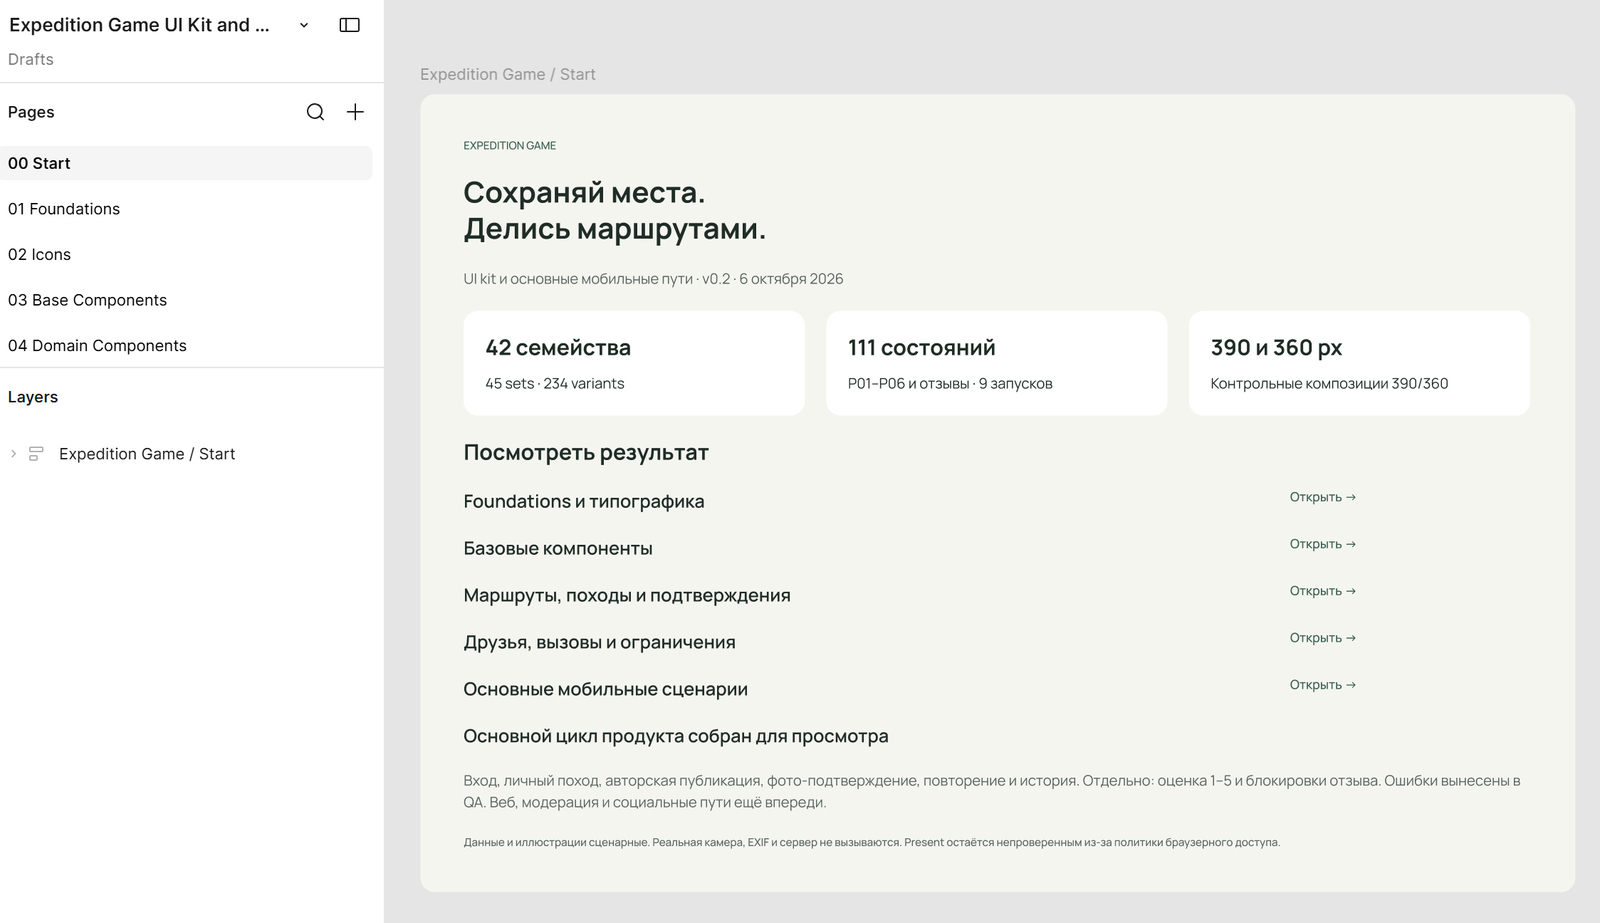Open the page search icon
The width and height of the screenshot is (1600, 923).
pos(315,112)
